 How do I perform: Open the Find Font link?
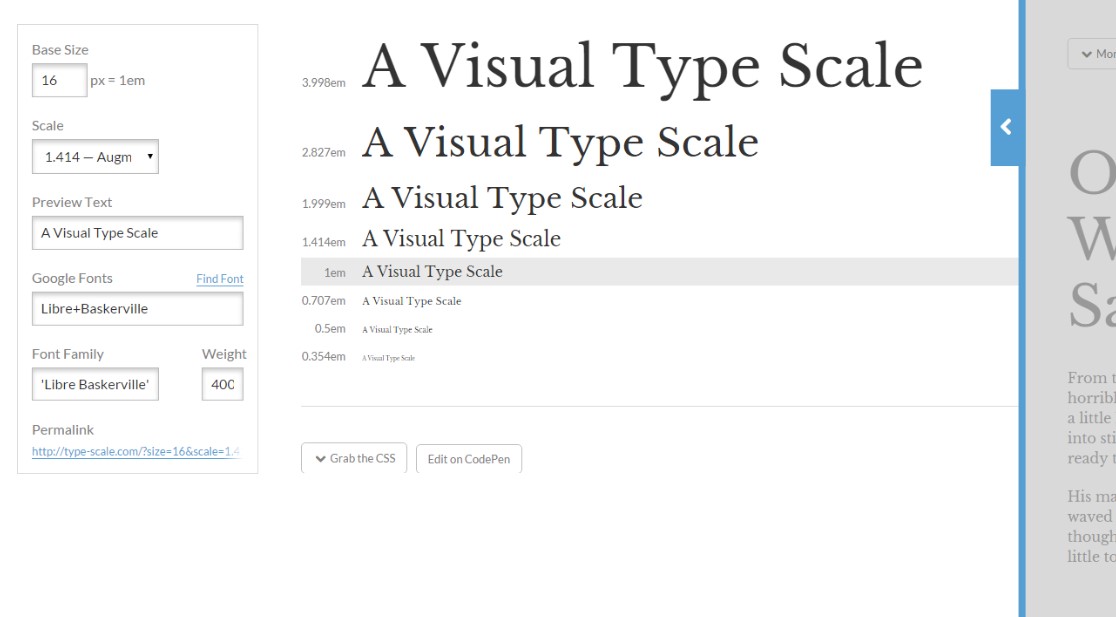tap(219, 279)
